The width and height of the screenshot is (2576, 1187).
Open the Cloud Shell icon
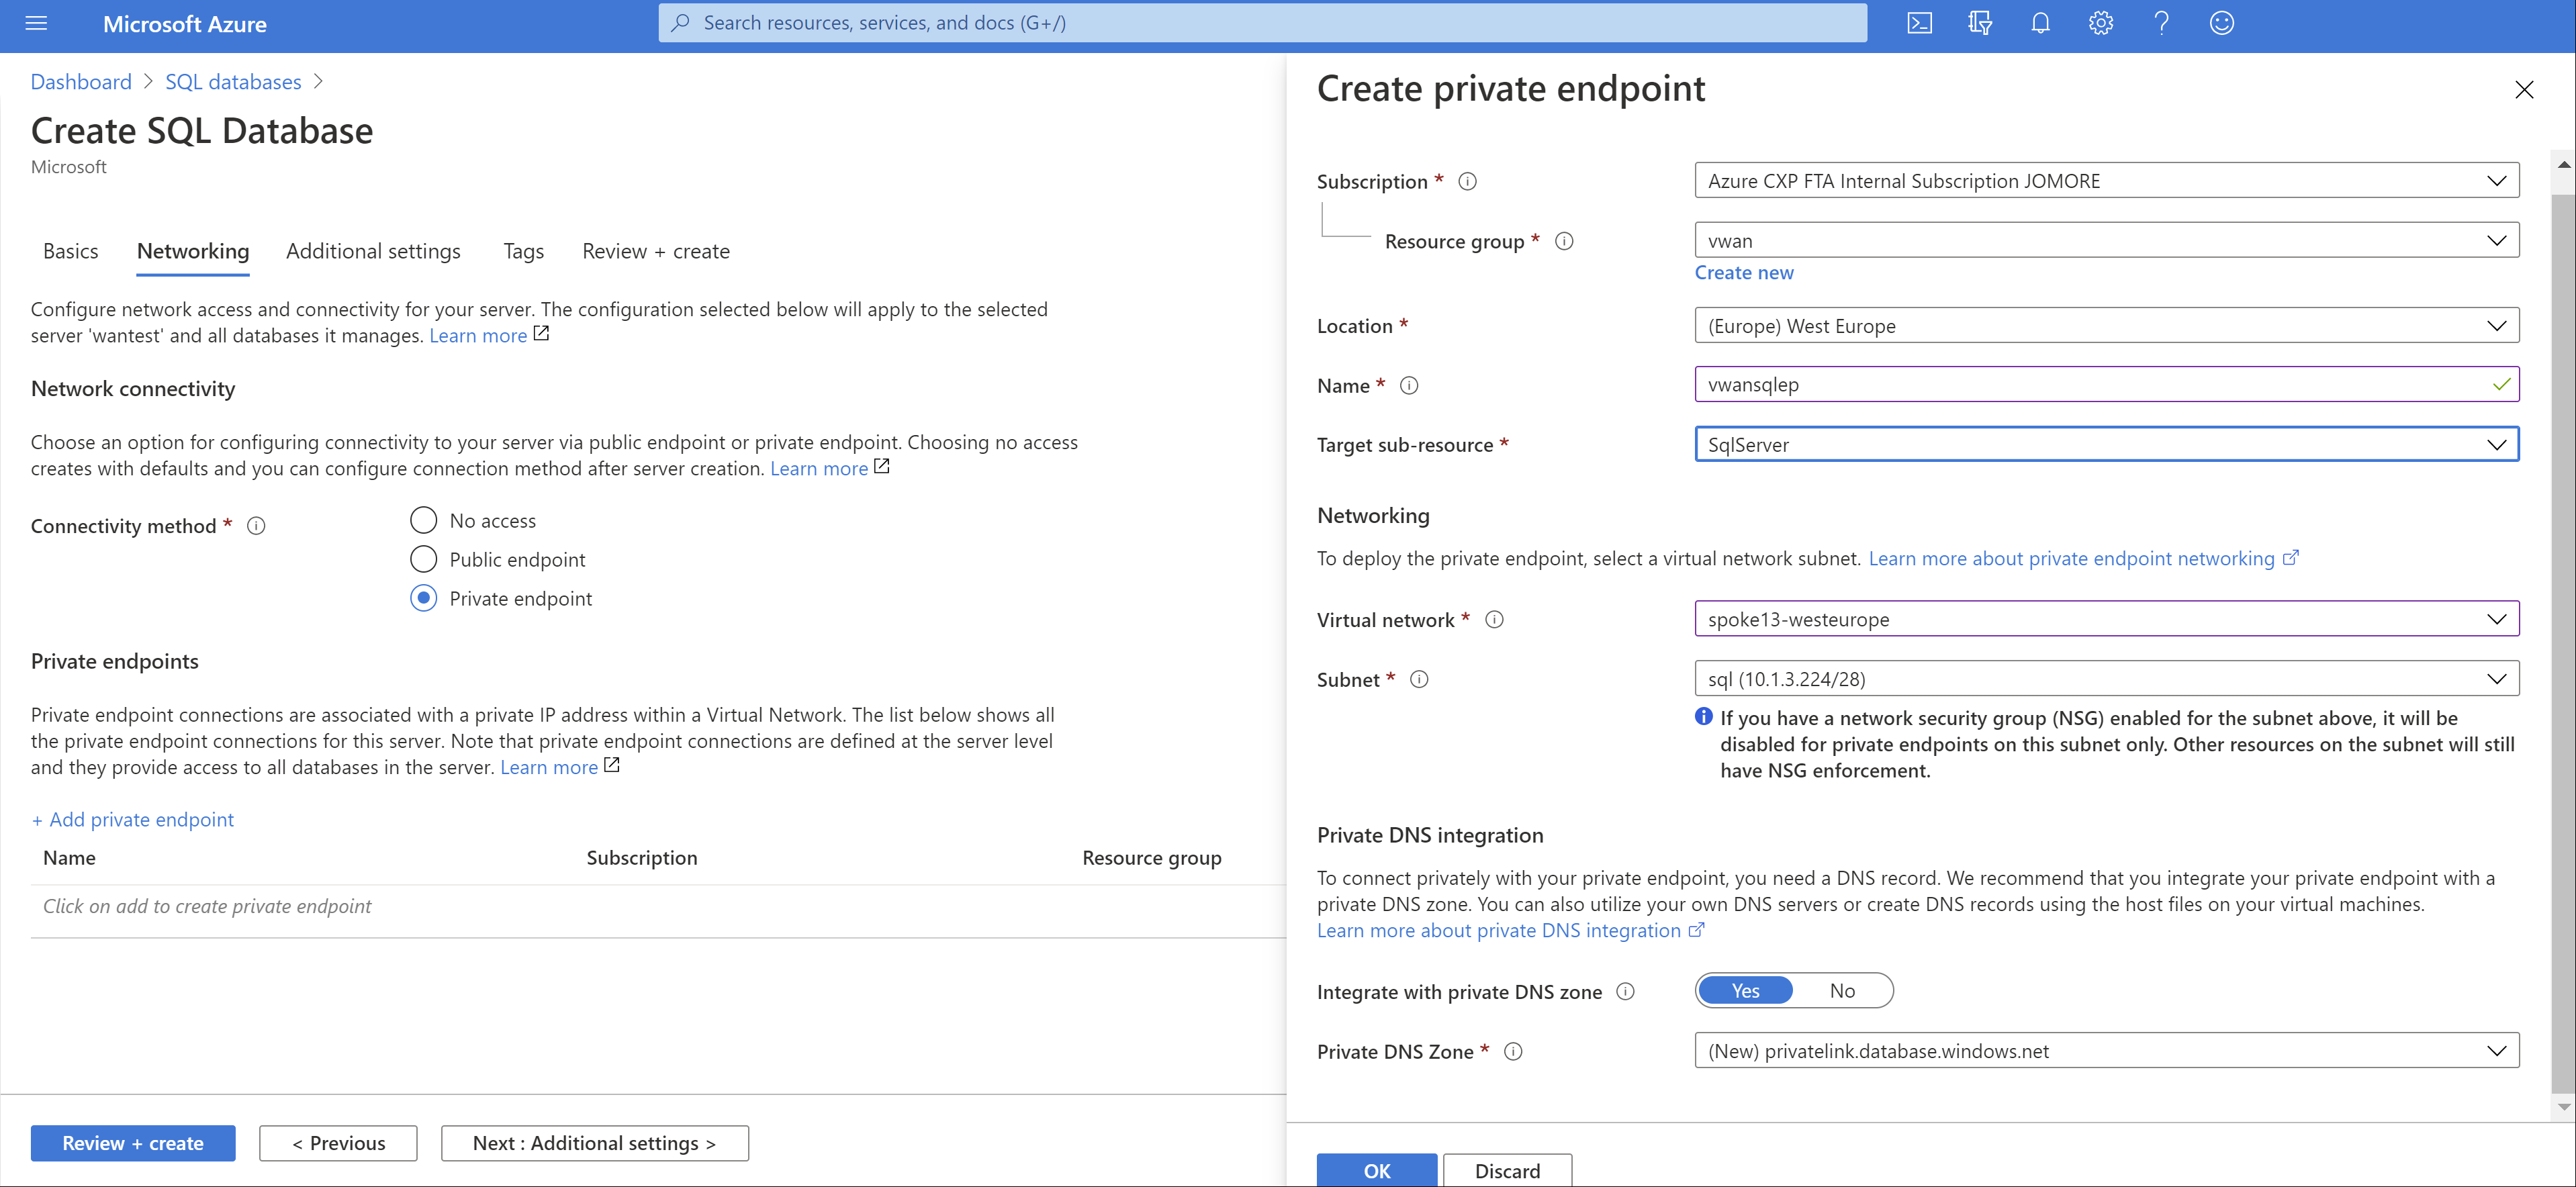pos(1919,23)
